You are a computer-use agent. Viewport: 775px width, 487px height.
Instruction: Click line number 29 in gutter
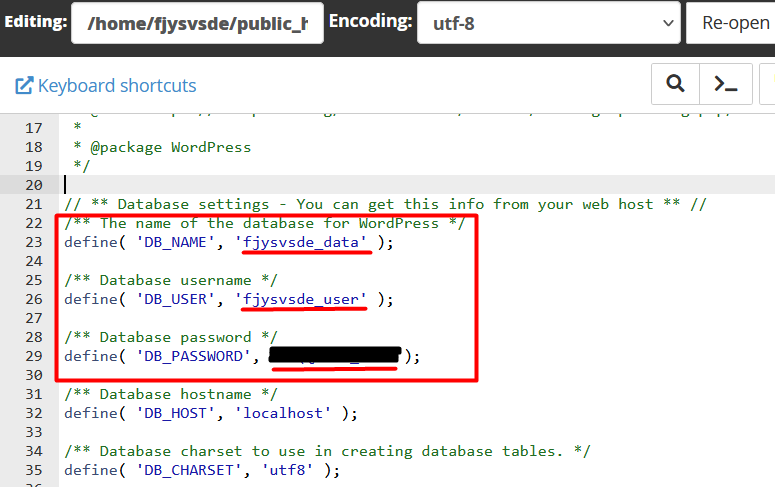(x=34, y=356)
